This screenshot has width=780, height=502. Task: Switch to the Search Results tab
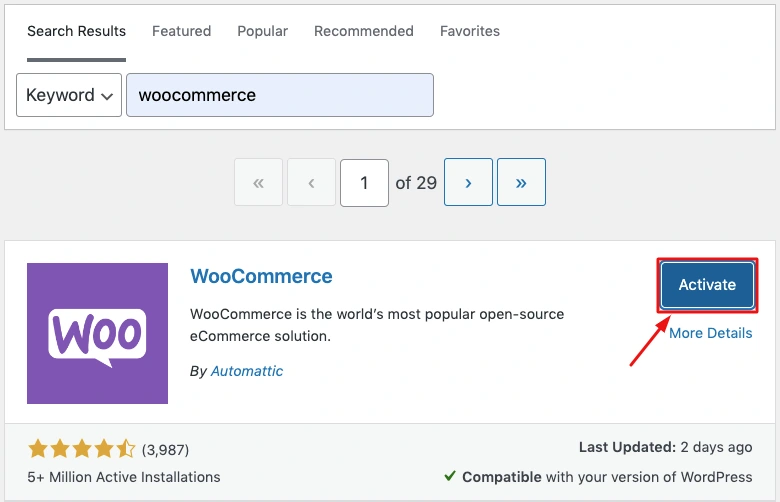tap(76, 31)
